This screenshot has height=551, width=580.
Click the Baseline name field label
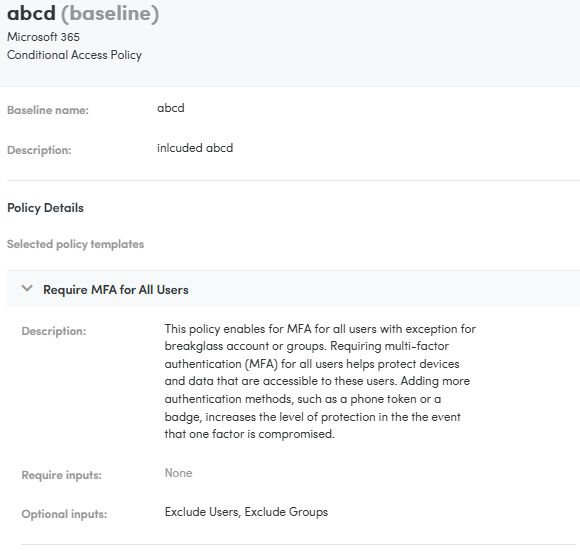(x=48, y=110)
